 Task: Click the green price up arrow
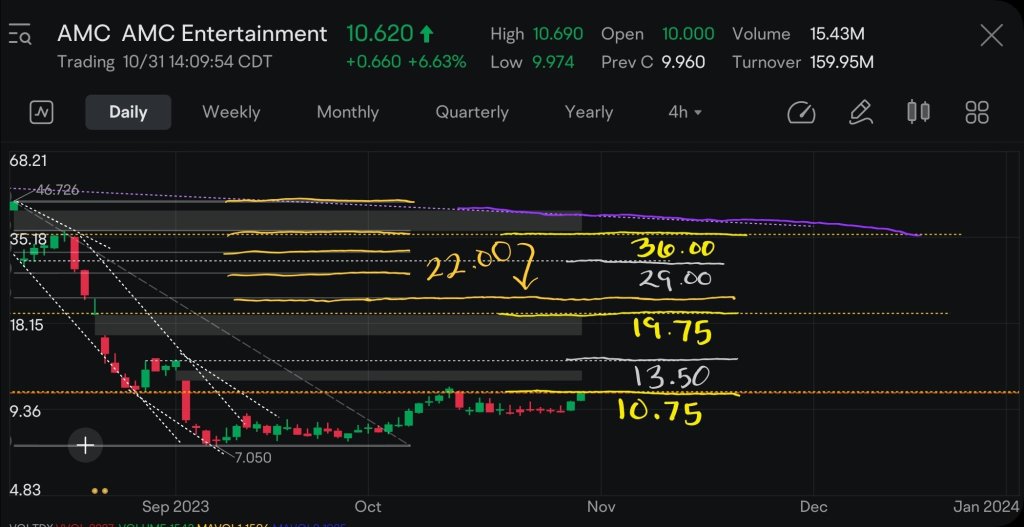[427, 33]
